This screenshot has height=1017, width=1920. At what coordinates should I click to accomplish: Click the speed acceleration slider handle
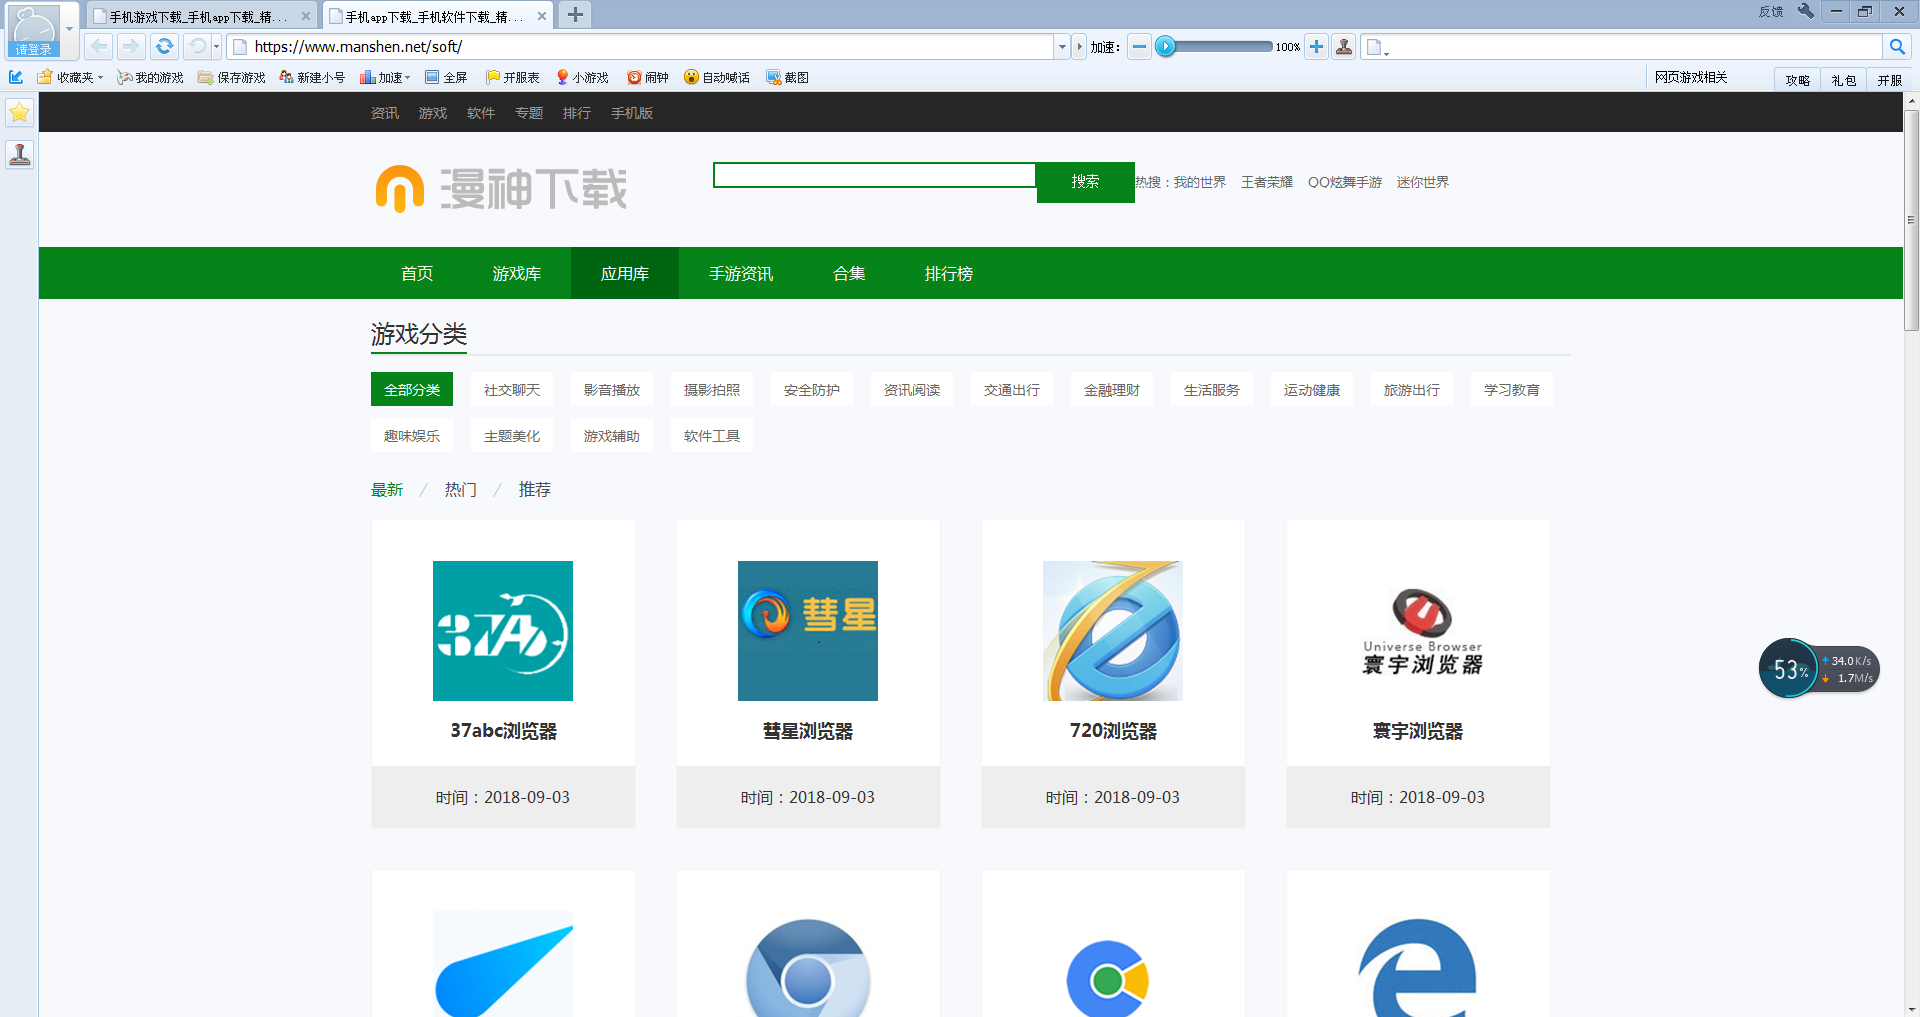coord(1165,46)
